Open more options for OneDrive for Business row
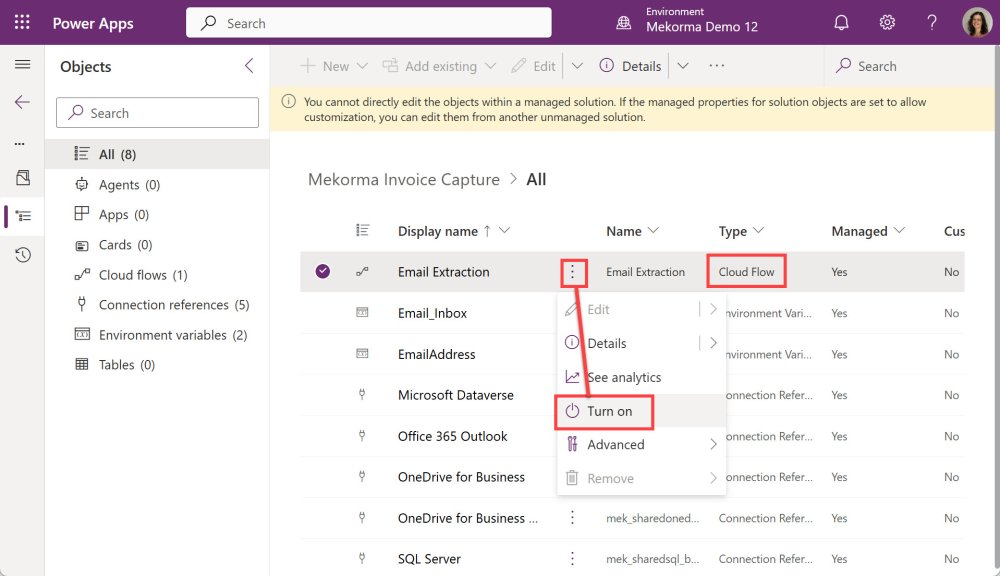This screenshot has height=576, width=1000. (572, 518)
